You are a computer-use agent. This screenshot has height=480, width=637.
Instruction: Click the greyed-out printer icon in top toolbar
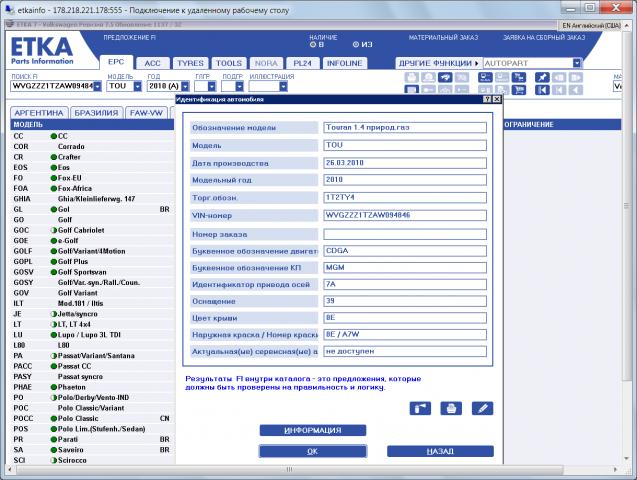[x=412, y=77]
